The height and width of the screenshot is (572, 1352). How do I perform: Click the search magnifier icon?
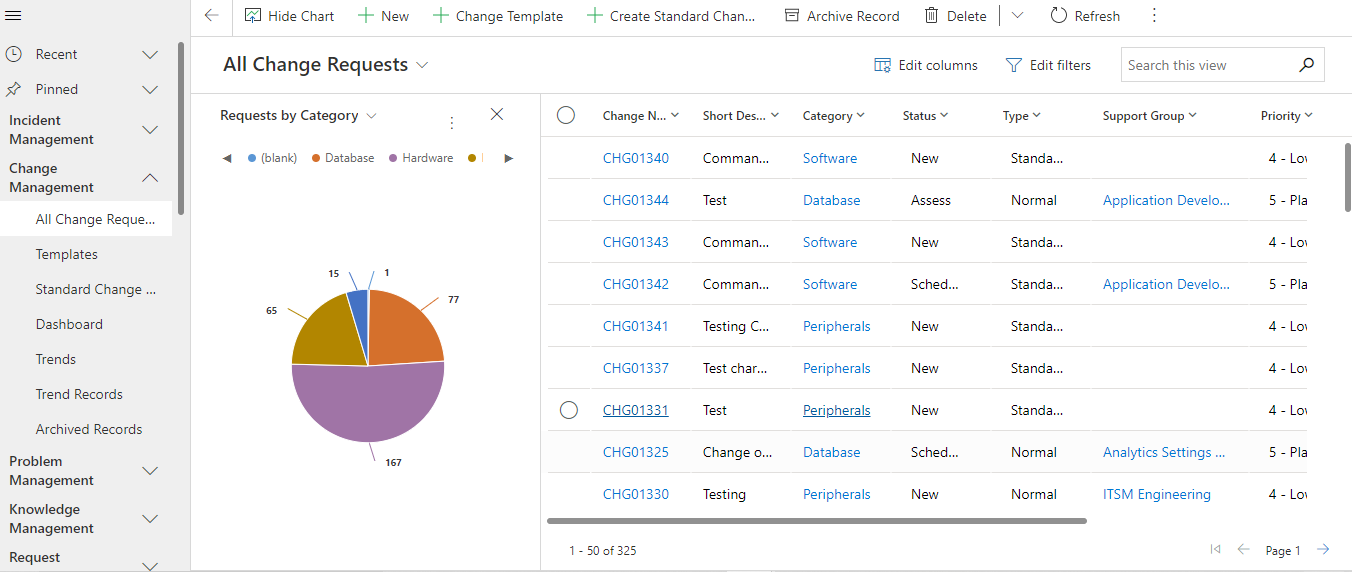click(1306, 65)
